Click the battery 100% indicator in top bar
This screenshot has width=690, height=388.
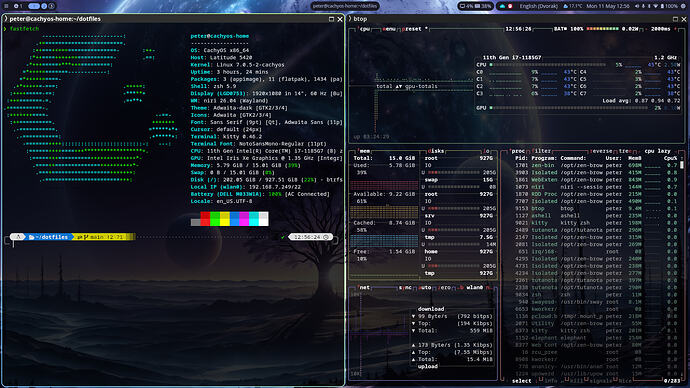669,6
